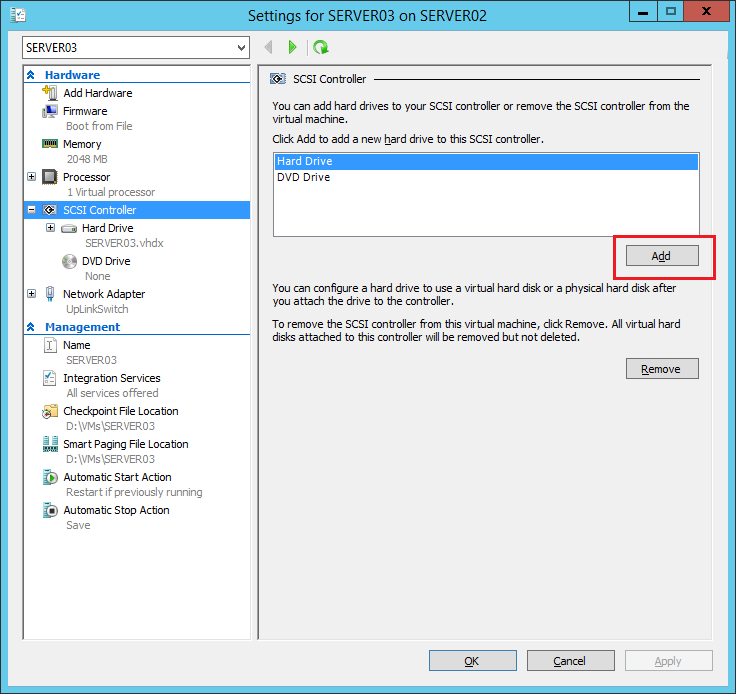The height and width of the screenshot is (694, 736).
Task: Click the Name icon under Management
Action: pyautogui.click(x=50, y=345)
